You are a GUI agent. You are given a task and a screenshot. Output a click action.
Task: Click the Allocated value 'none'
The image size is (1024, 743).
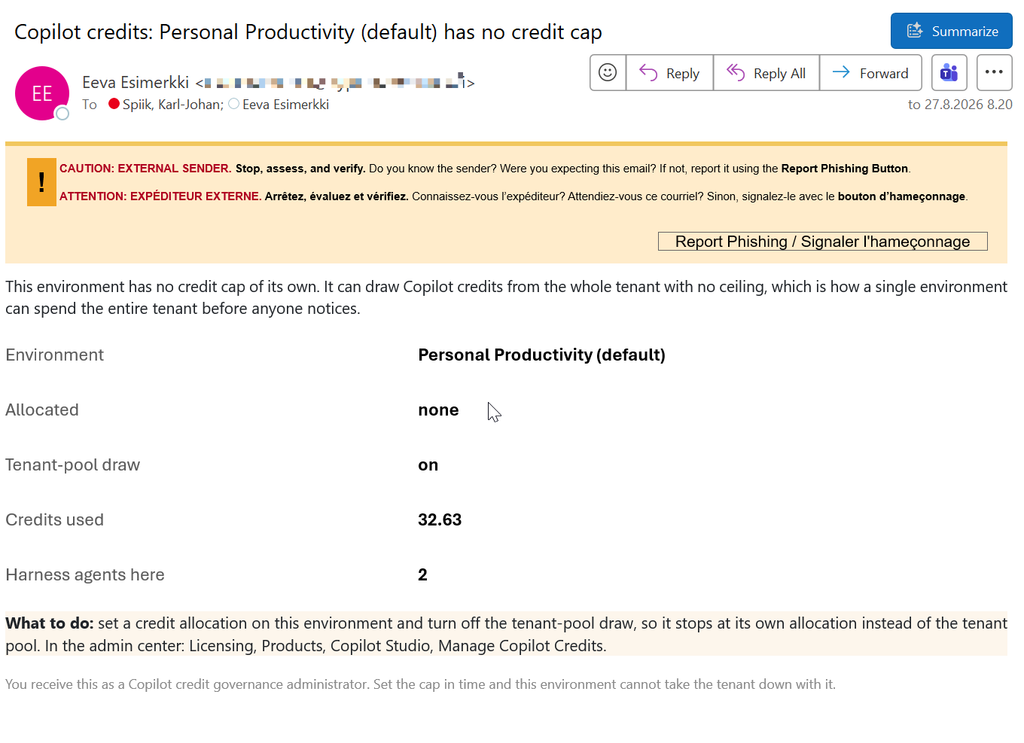click(438, 410)
